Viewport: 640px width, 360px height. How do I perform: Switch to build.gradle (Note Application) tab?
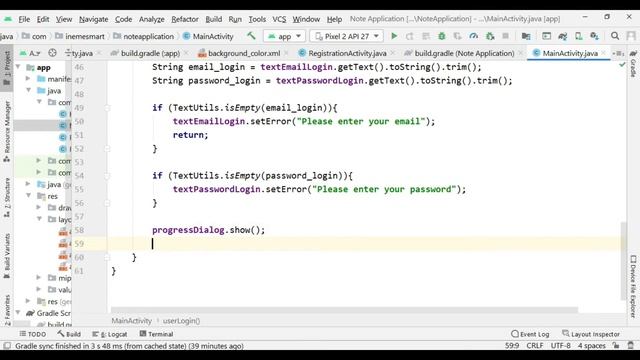464,53
